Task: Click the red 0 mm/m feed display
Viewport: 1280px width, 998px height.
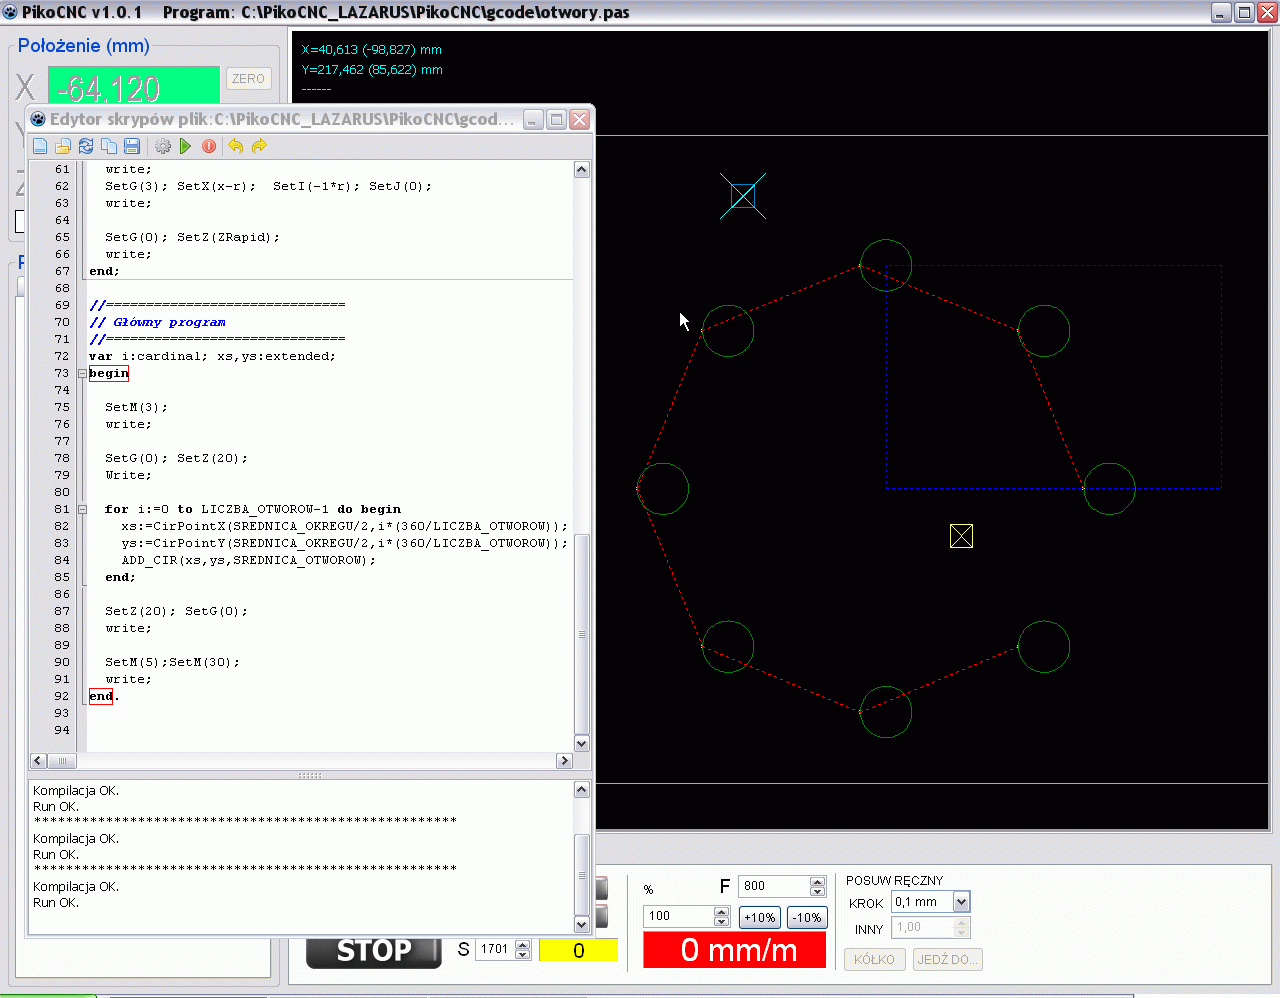Action: pos(735,950)
